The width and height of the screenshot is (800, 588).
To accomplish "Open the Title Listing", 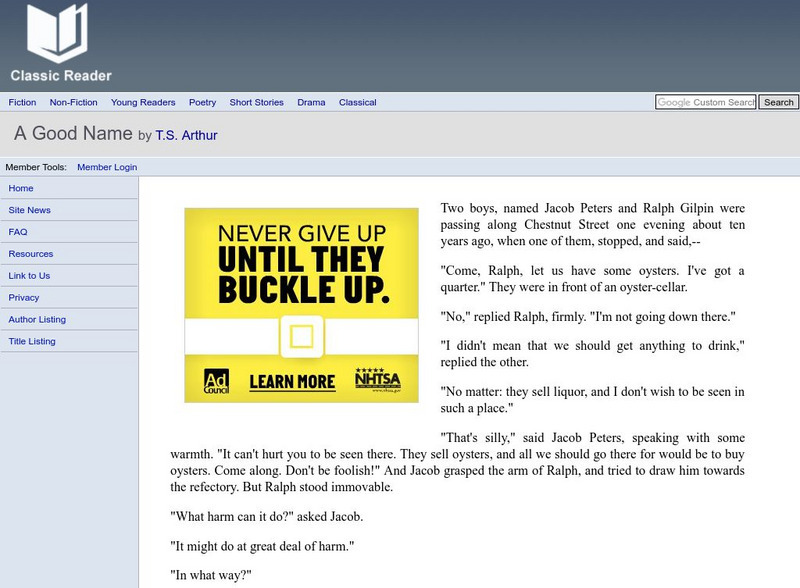I will point(32,341).
